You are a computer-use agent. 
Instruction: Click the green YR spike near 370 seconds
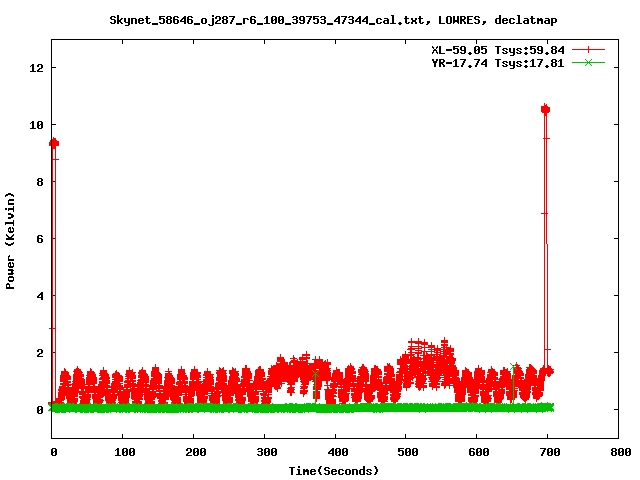tap(315, 373)
